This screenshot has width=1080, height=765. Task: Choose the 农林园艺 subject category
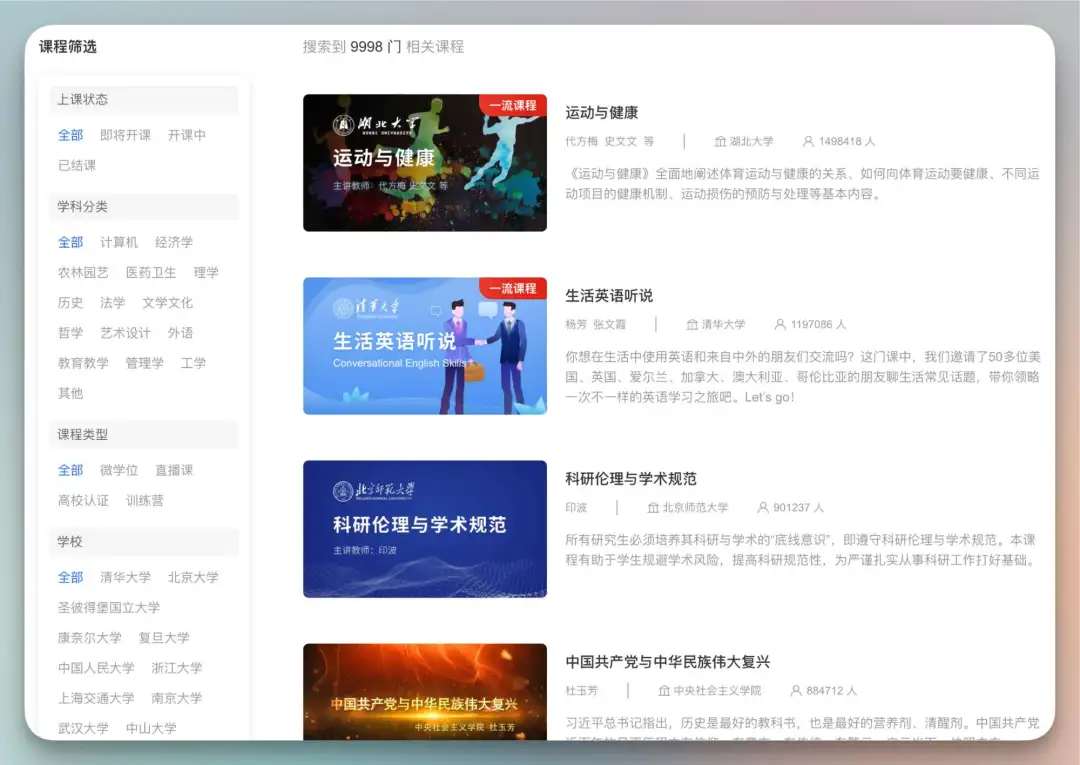[83, 273]
